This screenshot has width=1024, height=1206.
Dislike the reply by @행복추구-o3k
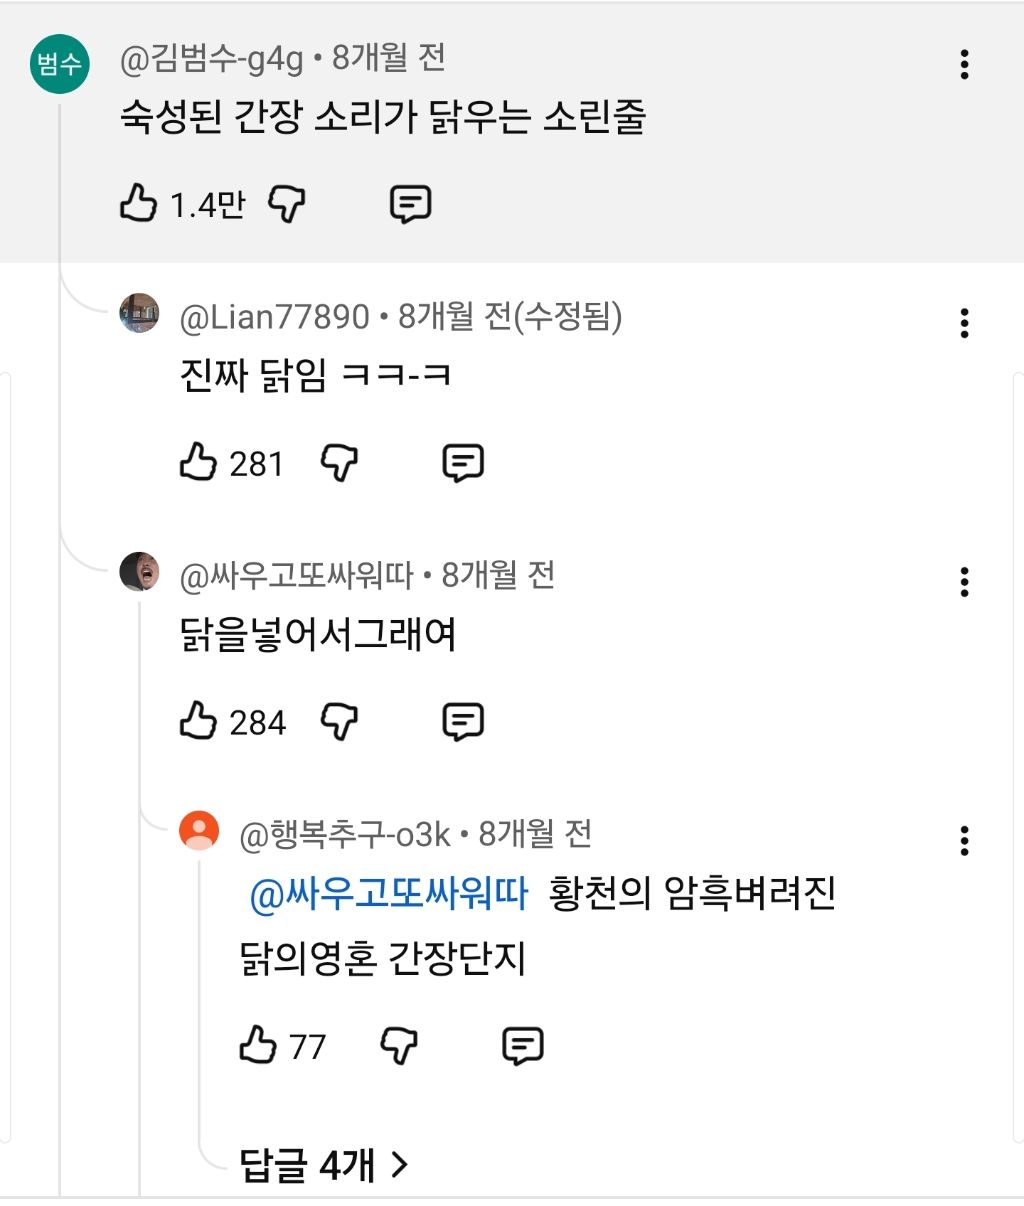click(399, 1046)
